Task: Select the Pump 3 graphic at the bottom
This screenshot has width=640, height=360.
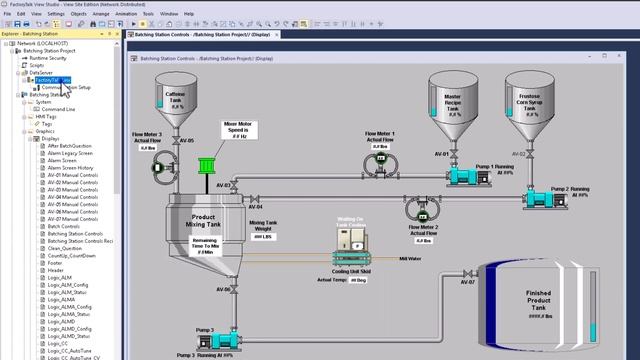Action: [219, 341]
